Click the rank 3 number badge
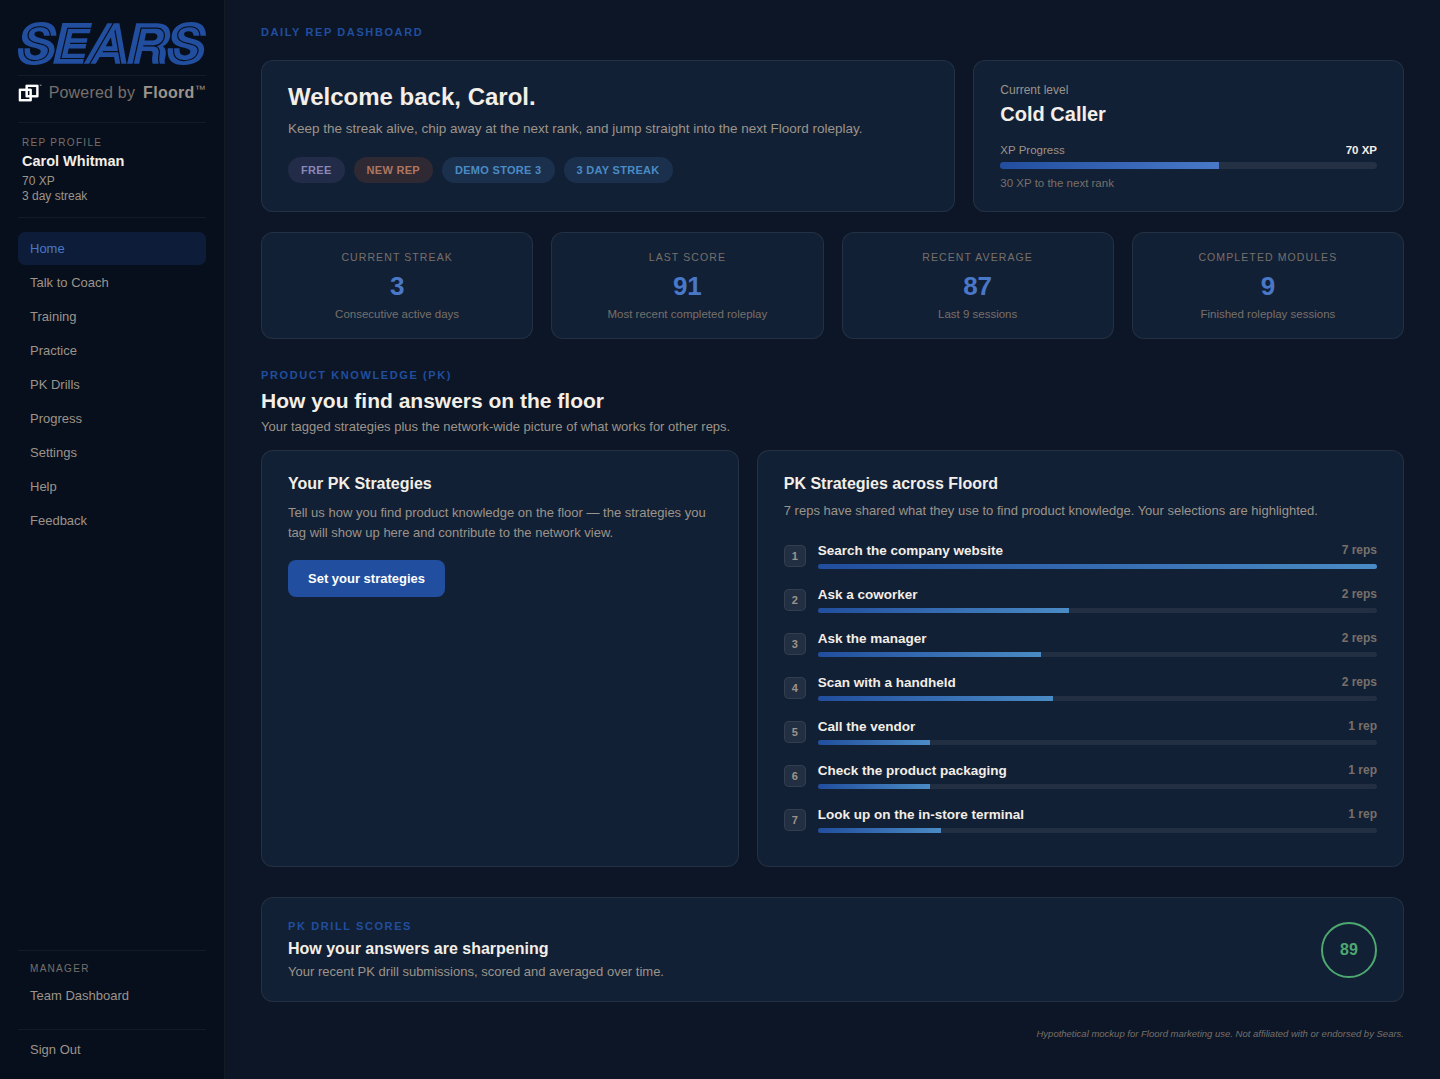 point(795,644)
